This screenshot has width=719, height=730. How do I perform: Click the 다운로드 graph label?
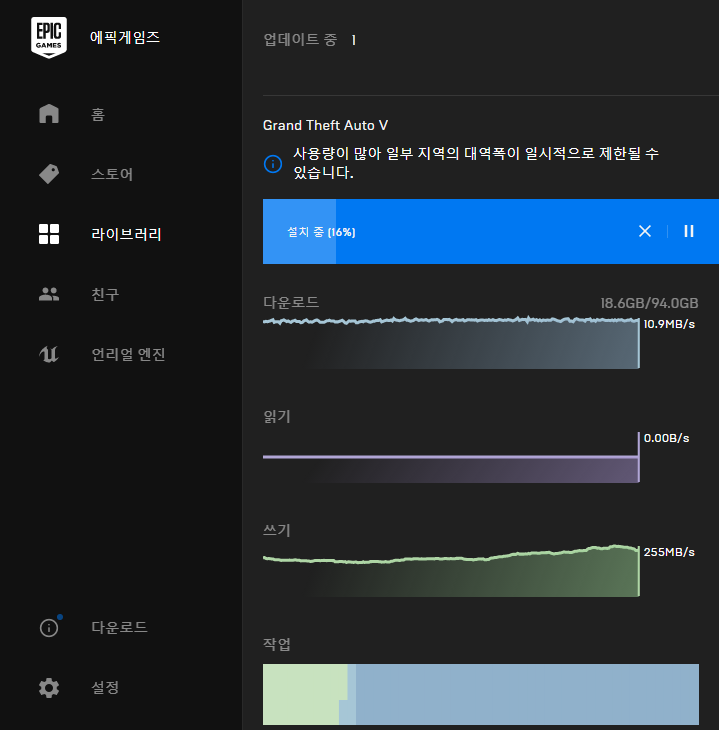point(291,303)
